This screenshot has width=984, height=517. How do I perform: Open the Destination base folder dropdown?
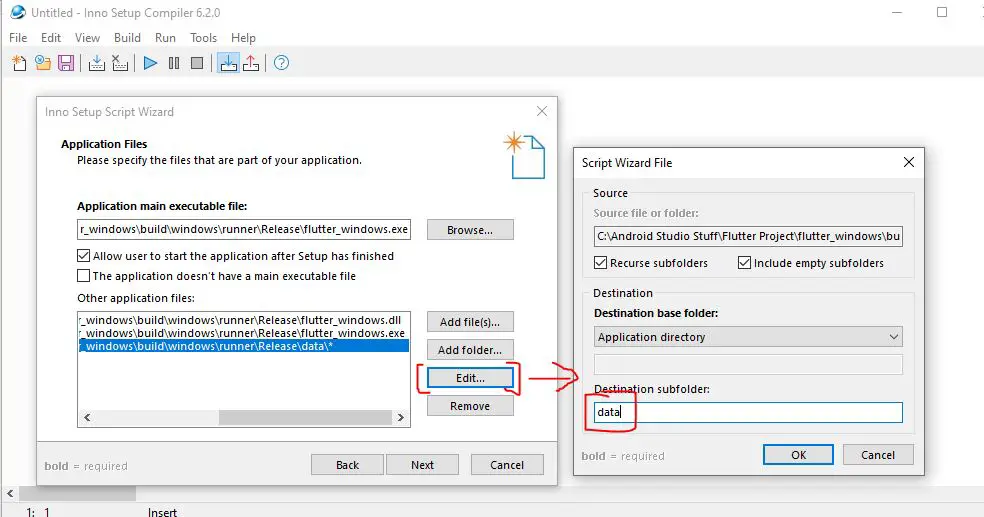click(x=748, y=337)
